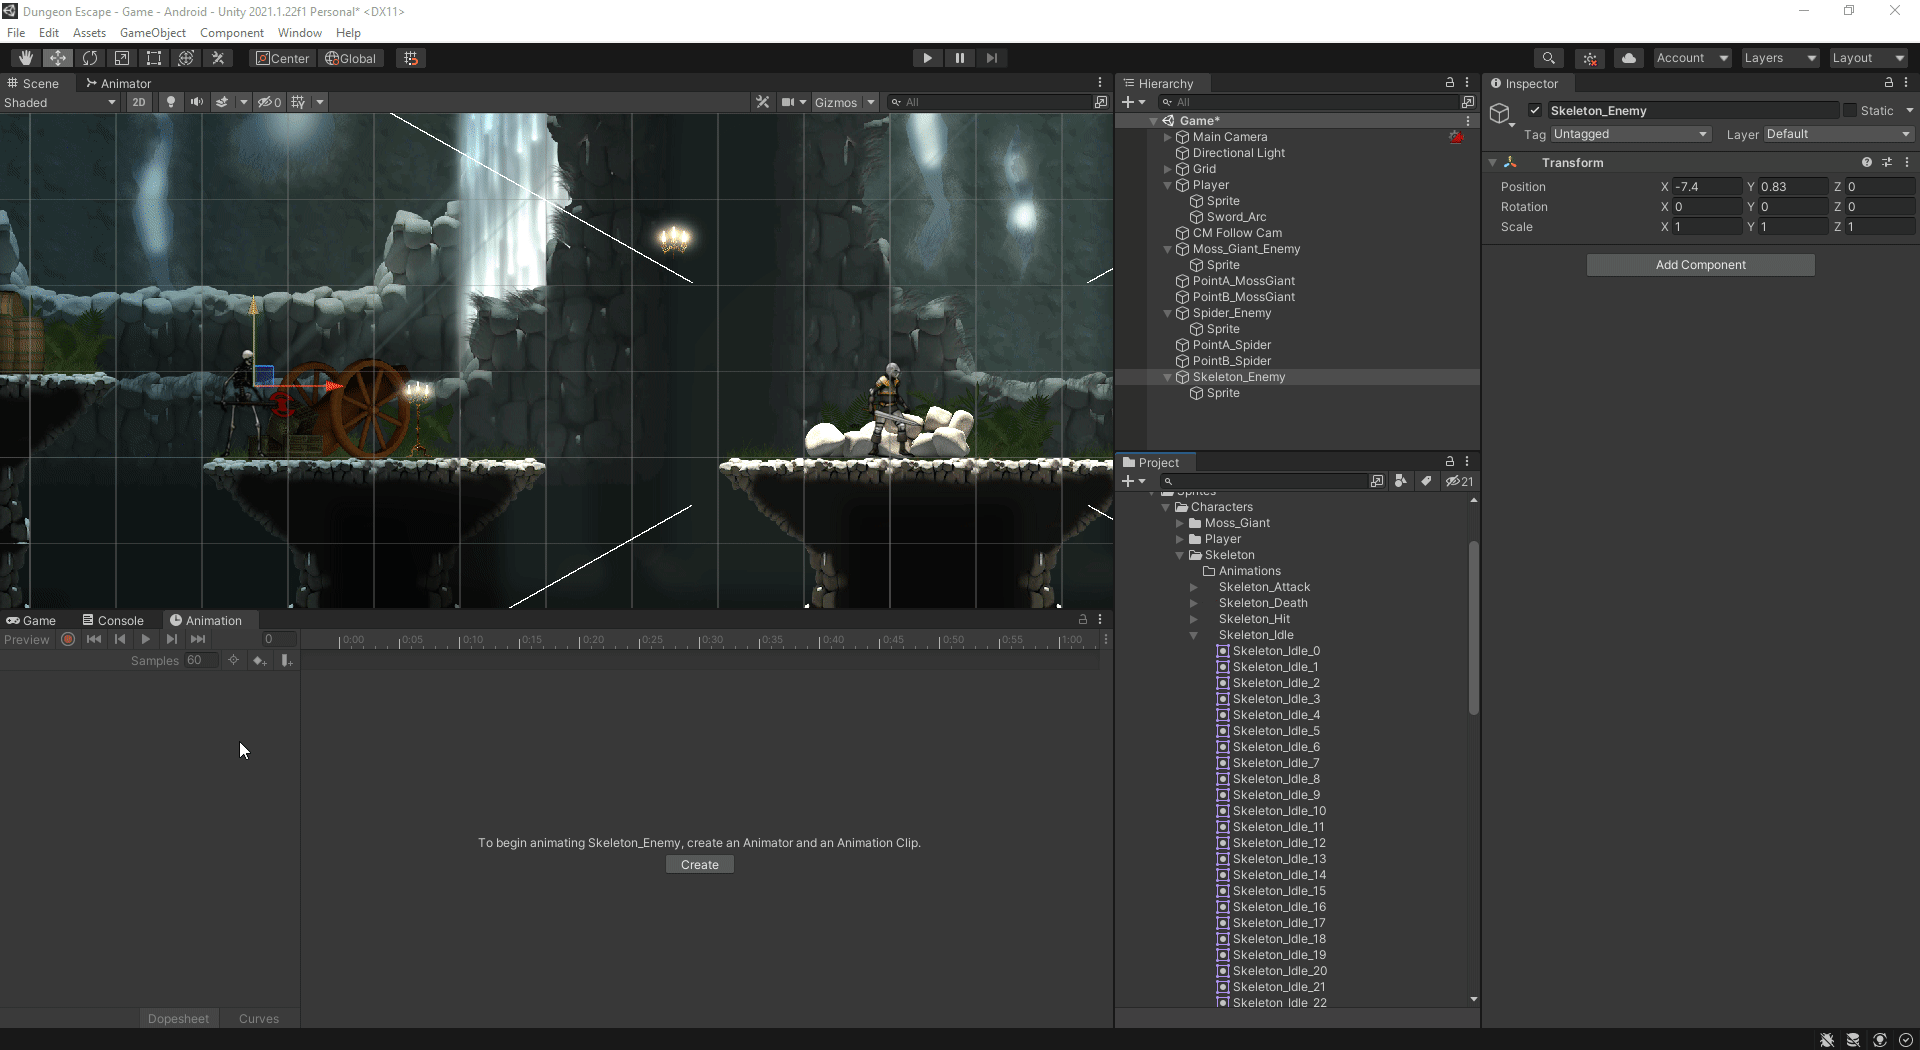
Task: Select the Rotate tool
Action: 90,58
